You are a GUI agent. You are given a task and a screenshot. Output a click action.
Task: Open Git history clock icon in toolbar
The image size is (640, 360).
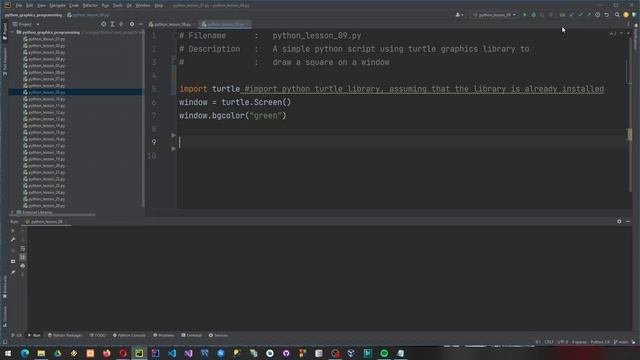coord(598,15)
